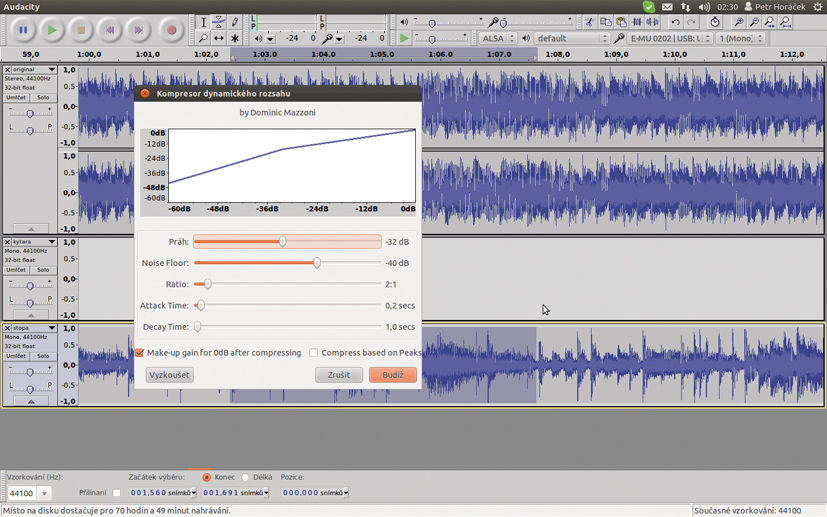Select the Draw pencil tool
Viewport: 827px width, 517px height.
pyautogui.click(x=235, y=22)
